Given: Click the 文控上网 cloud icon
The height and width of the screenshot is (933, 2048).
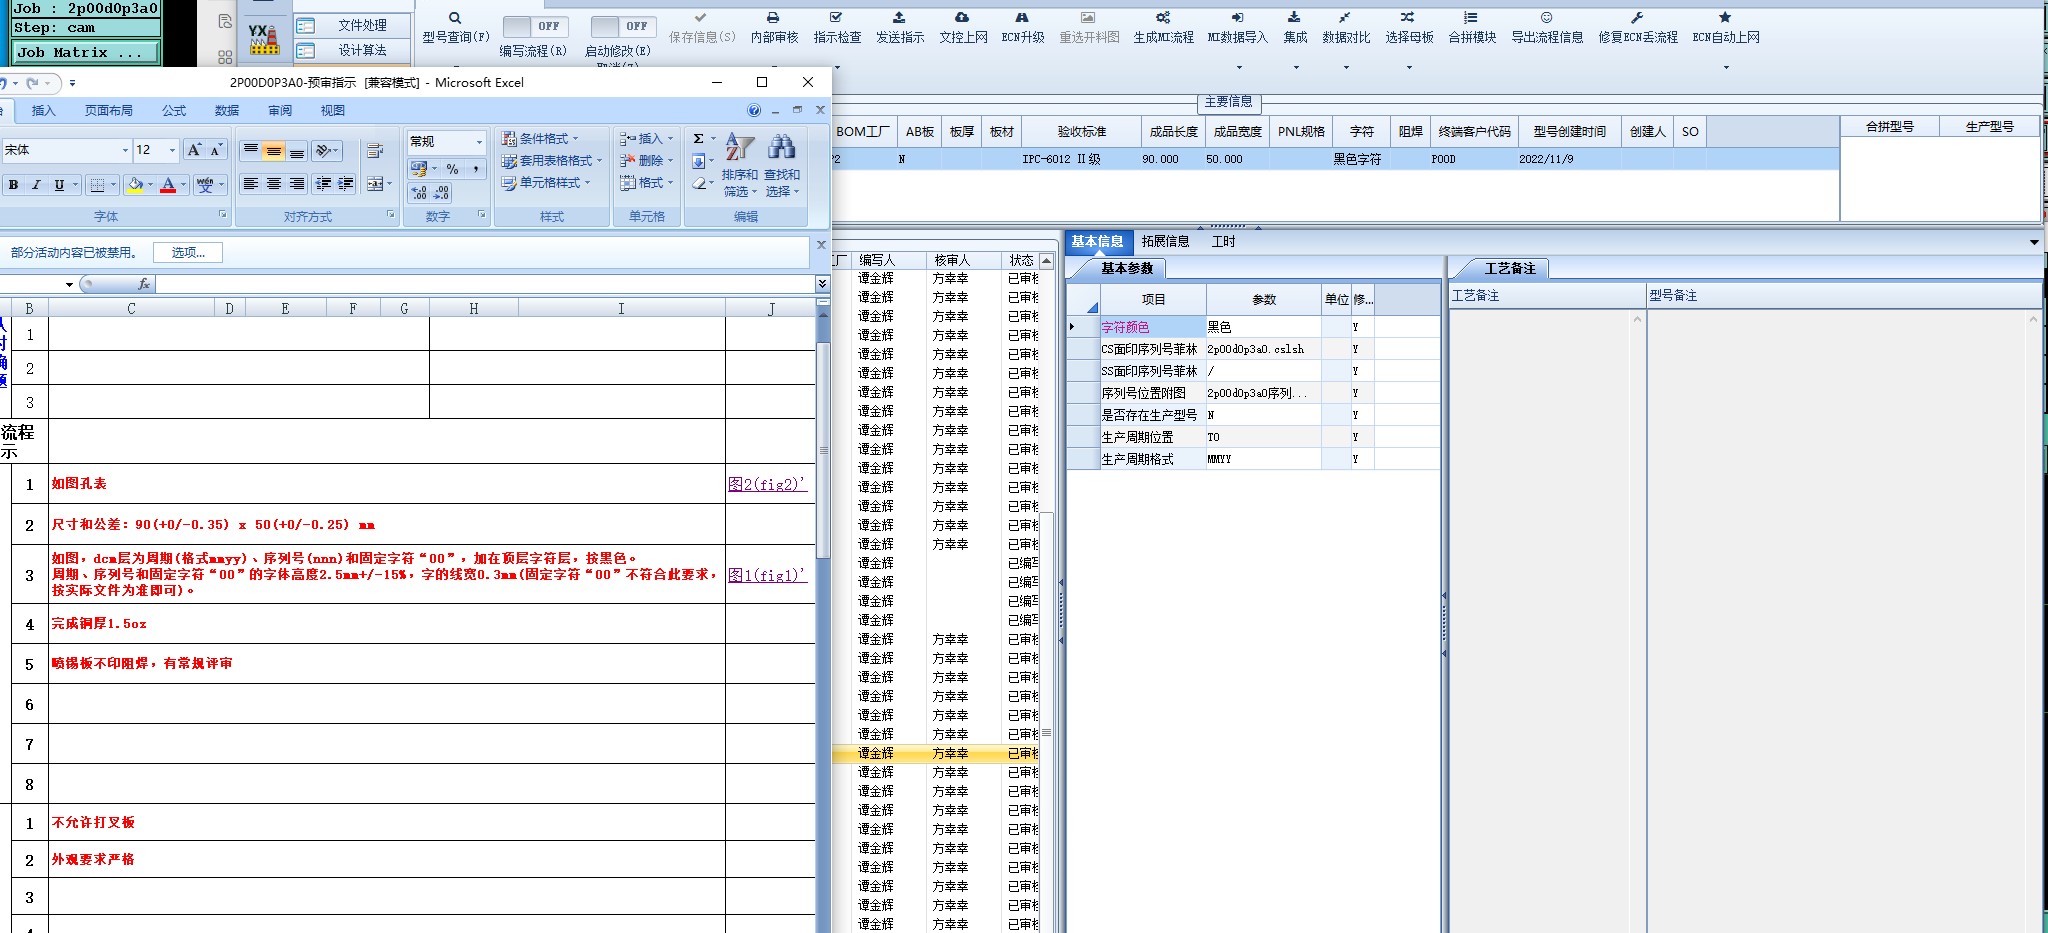Looking at the screenshot, I should point(962,18).
